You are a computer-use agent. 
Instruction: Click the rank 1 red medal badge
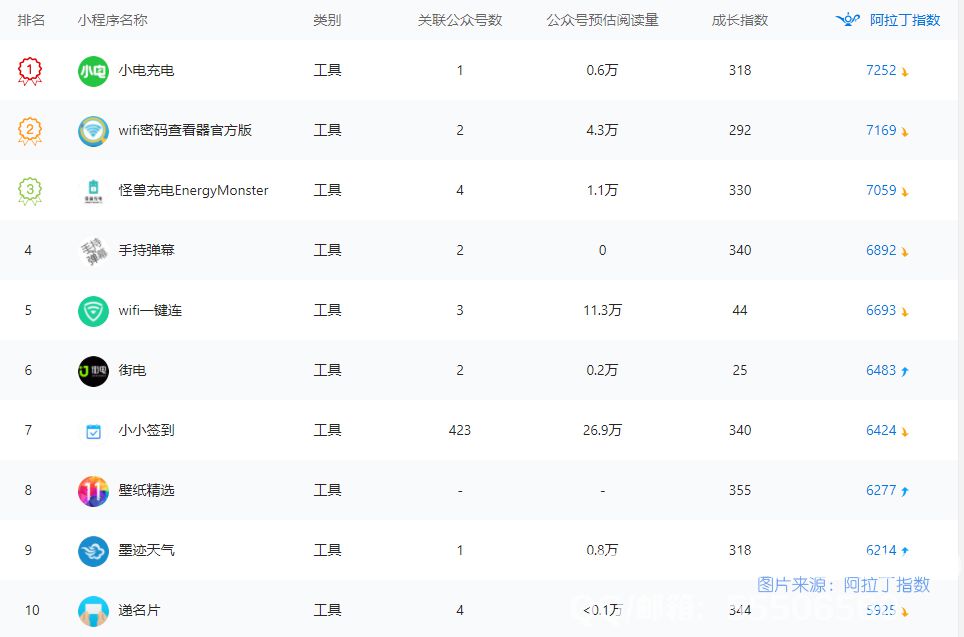(30, 71)
